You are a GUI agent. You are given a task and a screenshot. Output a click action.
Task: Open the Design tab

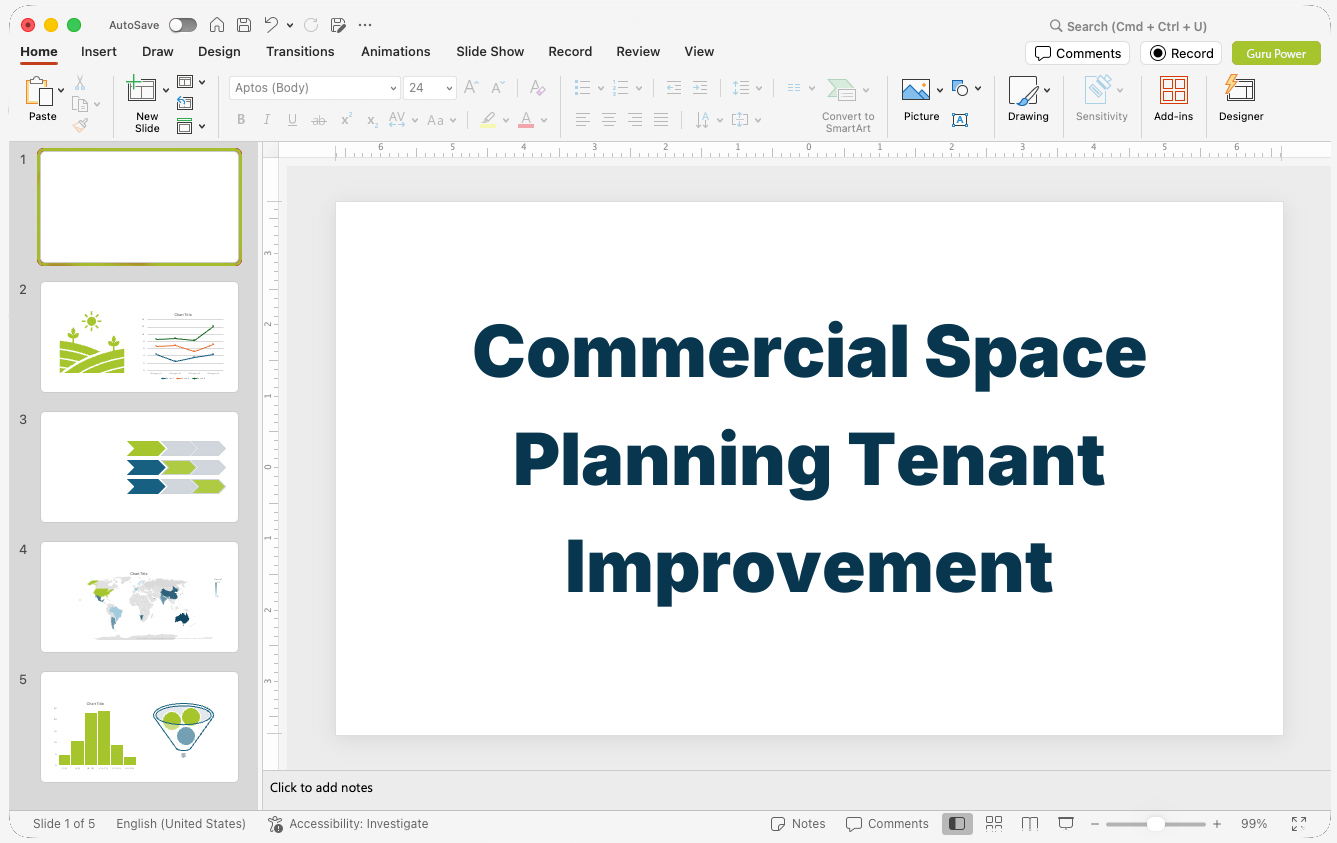[219, 51]
